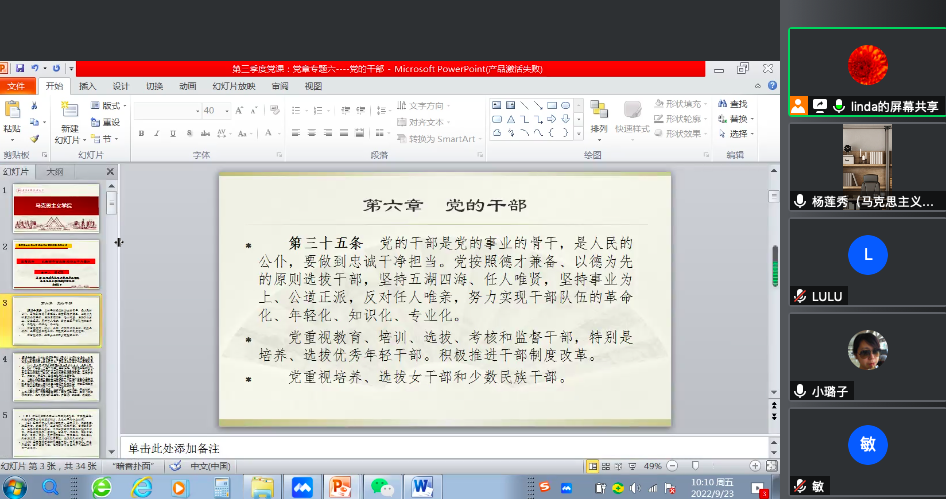Toggle underline text formatting
The width and height of the screenshot is (946, 499).
(x=171, y=133)
